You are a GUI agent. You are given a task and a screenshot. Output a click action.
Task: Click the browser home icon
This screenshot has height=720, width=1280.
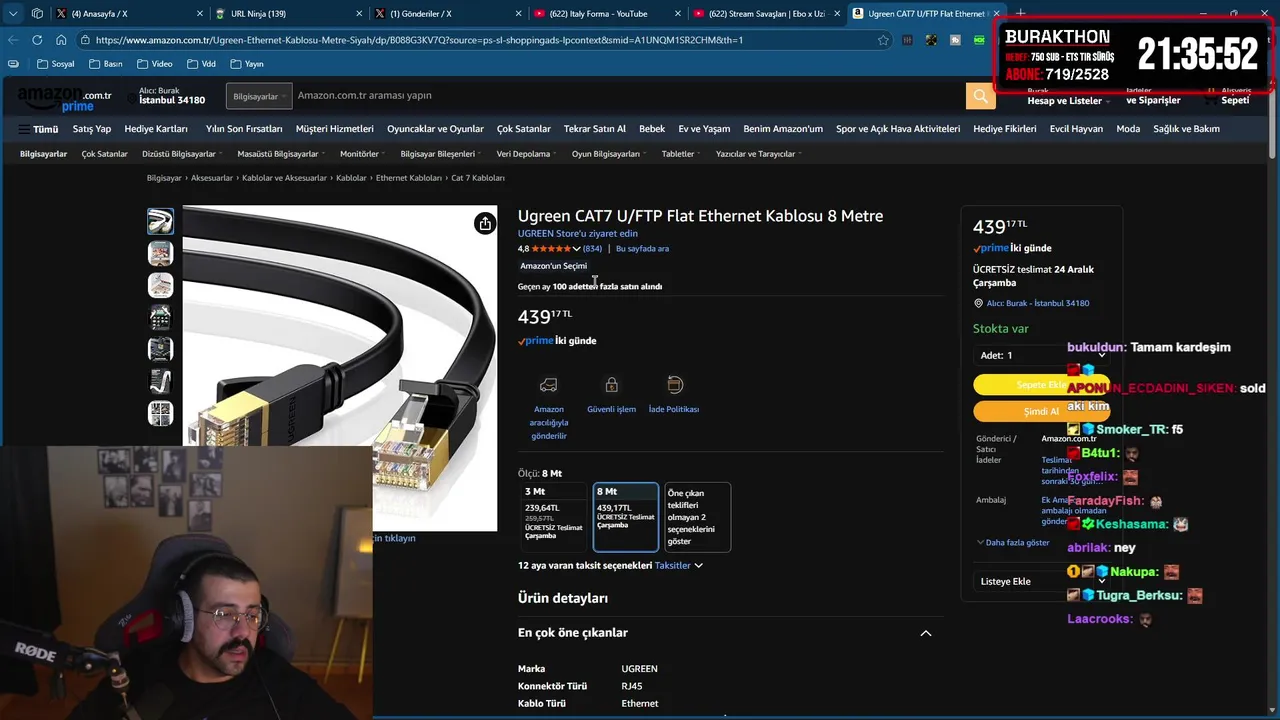click(x=61, y=40)
